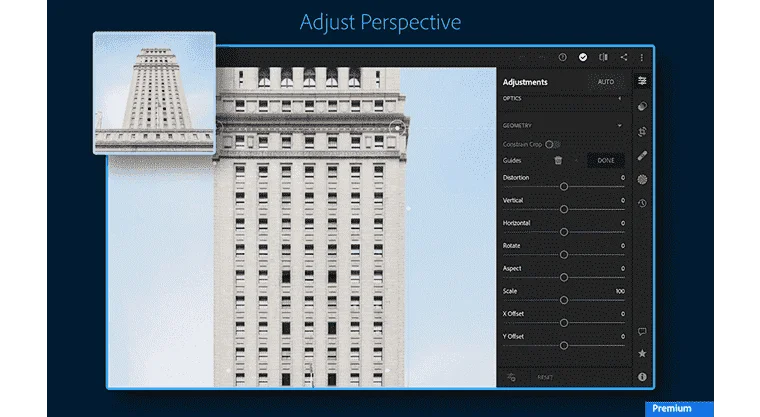Screen dimensions: 760x417
Task: Click the white checkmark sync icon
Action: click(583, 57)
